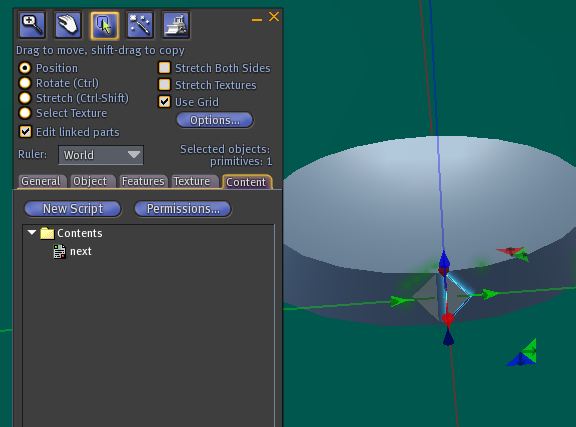Image resolution: width=576 pixels, height=427 pixels.
Task: Select the Land bulldozer tool icon
Action: click(x=176, y=25)
